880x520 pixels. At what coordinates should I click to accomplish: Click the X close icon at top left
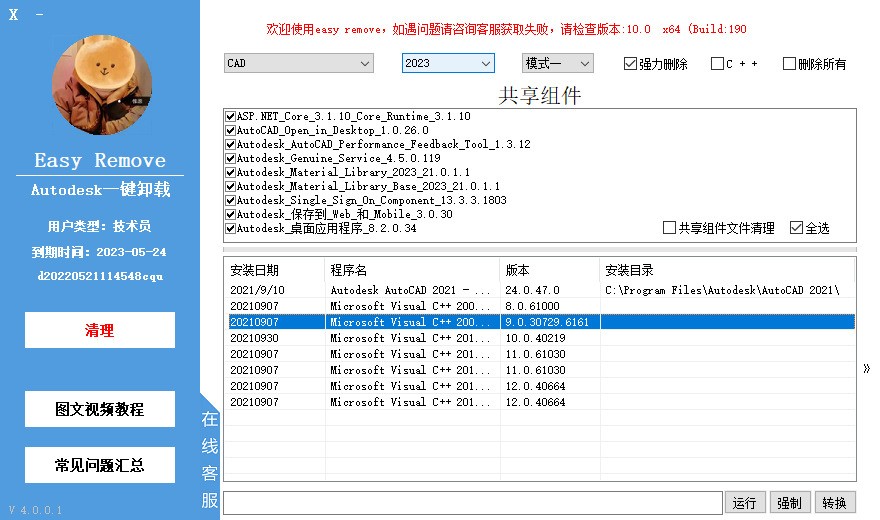[x=13, y=15]
